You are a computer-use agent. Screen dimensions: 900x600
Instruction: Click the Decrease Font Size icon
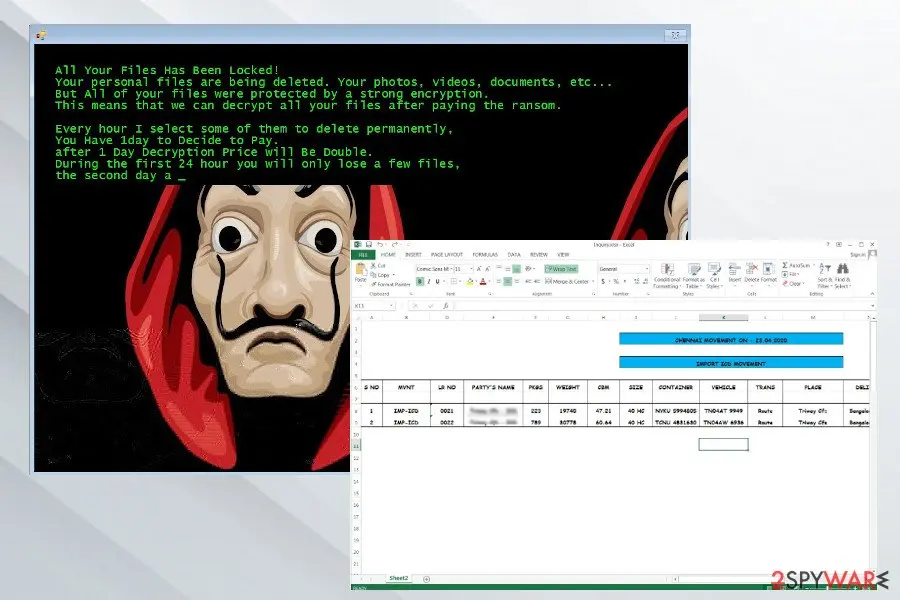click(x=487, y=269)
